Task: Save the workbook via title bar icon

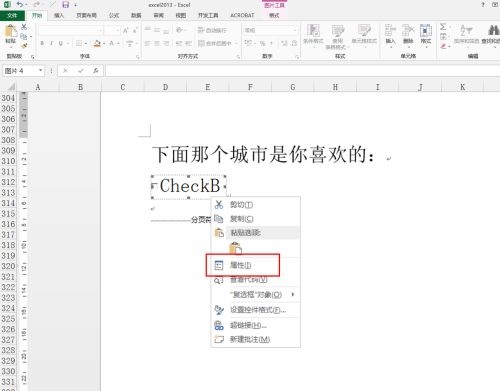Action: 66,5
